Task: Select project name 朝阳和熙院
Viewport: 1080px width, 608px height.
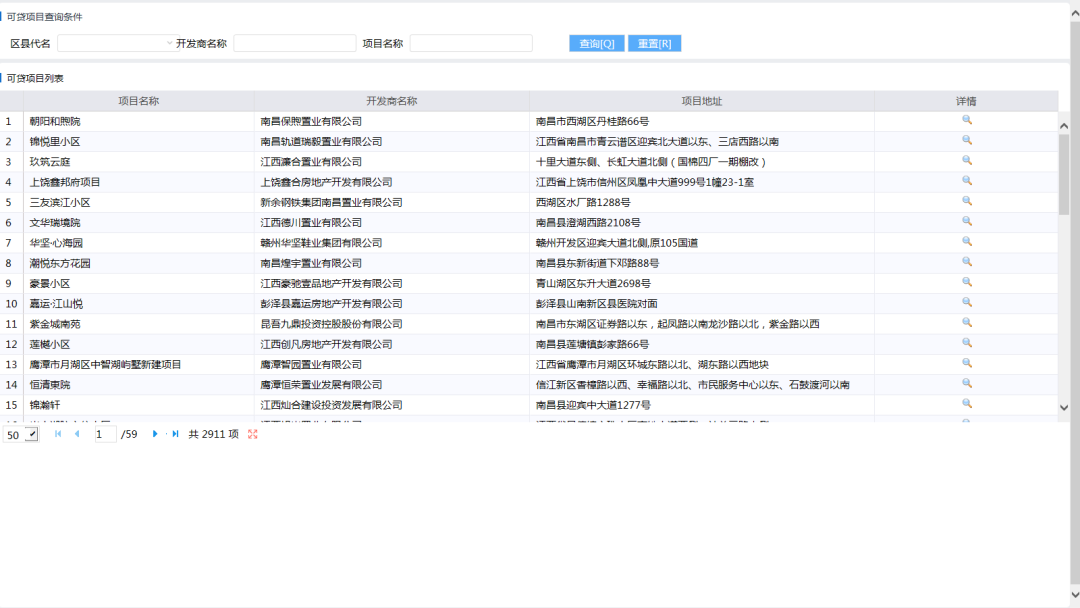Action: 54,121
